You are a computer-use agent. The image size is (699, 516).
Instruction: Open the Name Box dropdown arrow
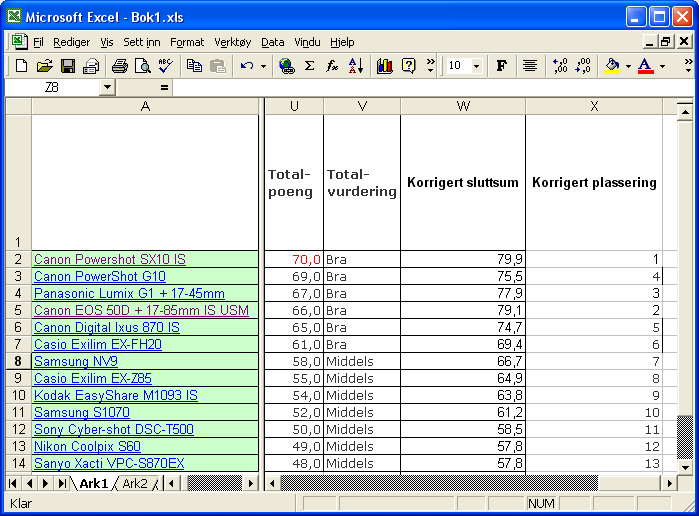click(x=107, y=87)
